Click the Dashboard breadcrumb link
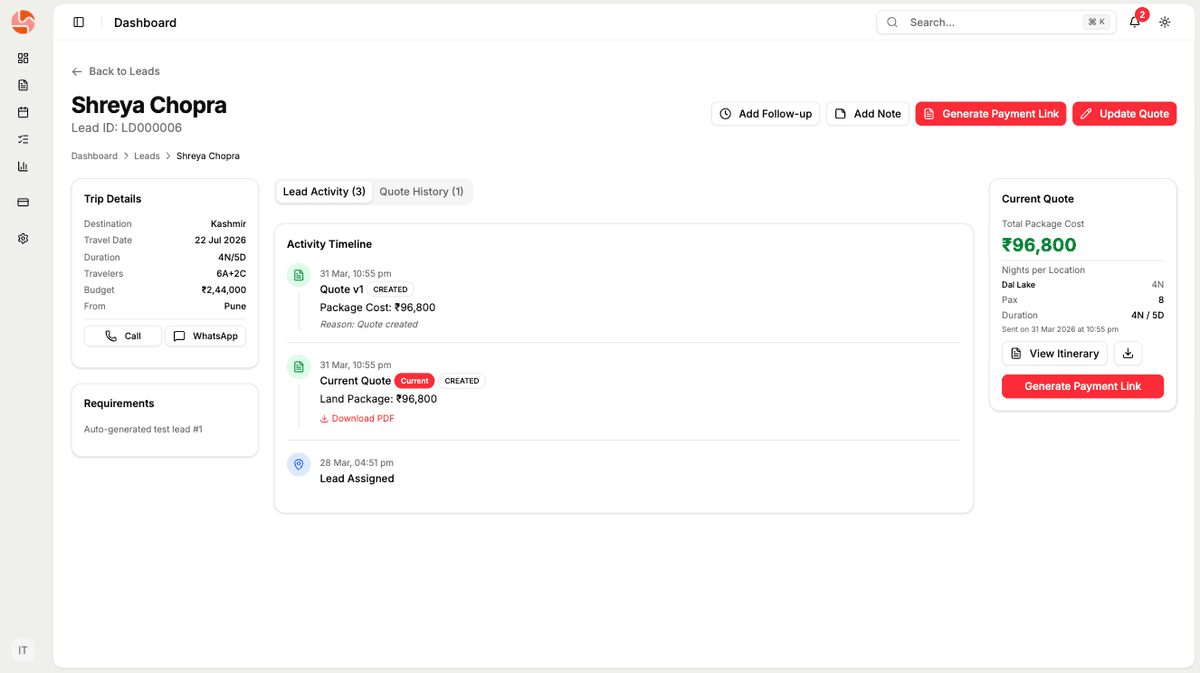Viewport: 1200px width, 673px height. (94, 156)
